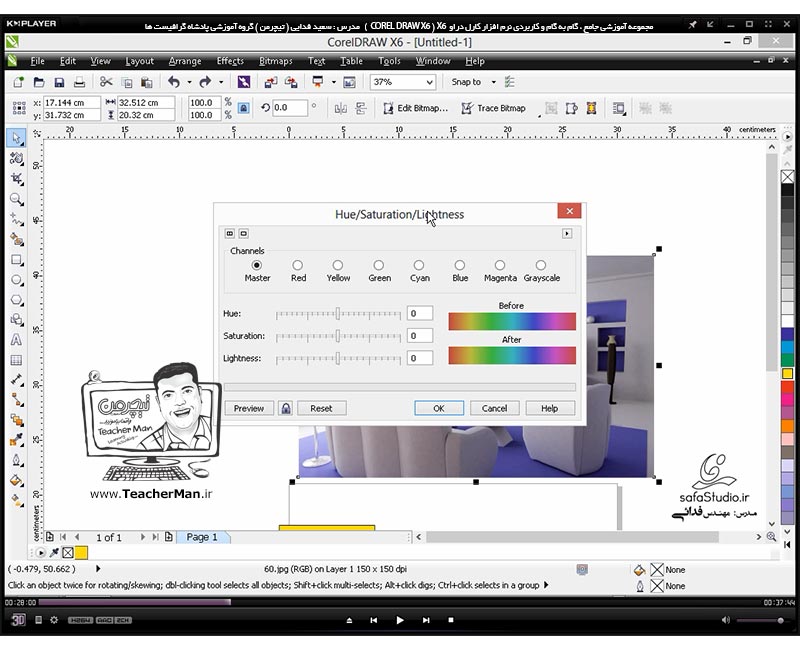Open the File menu
This screenshot has height=650, width=800.
coord(37,61)
